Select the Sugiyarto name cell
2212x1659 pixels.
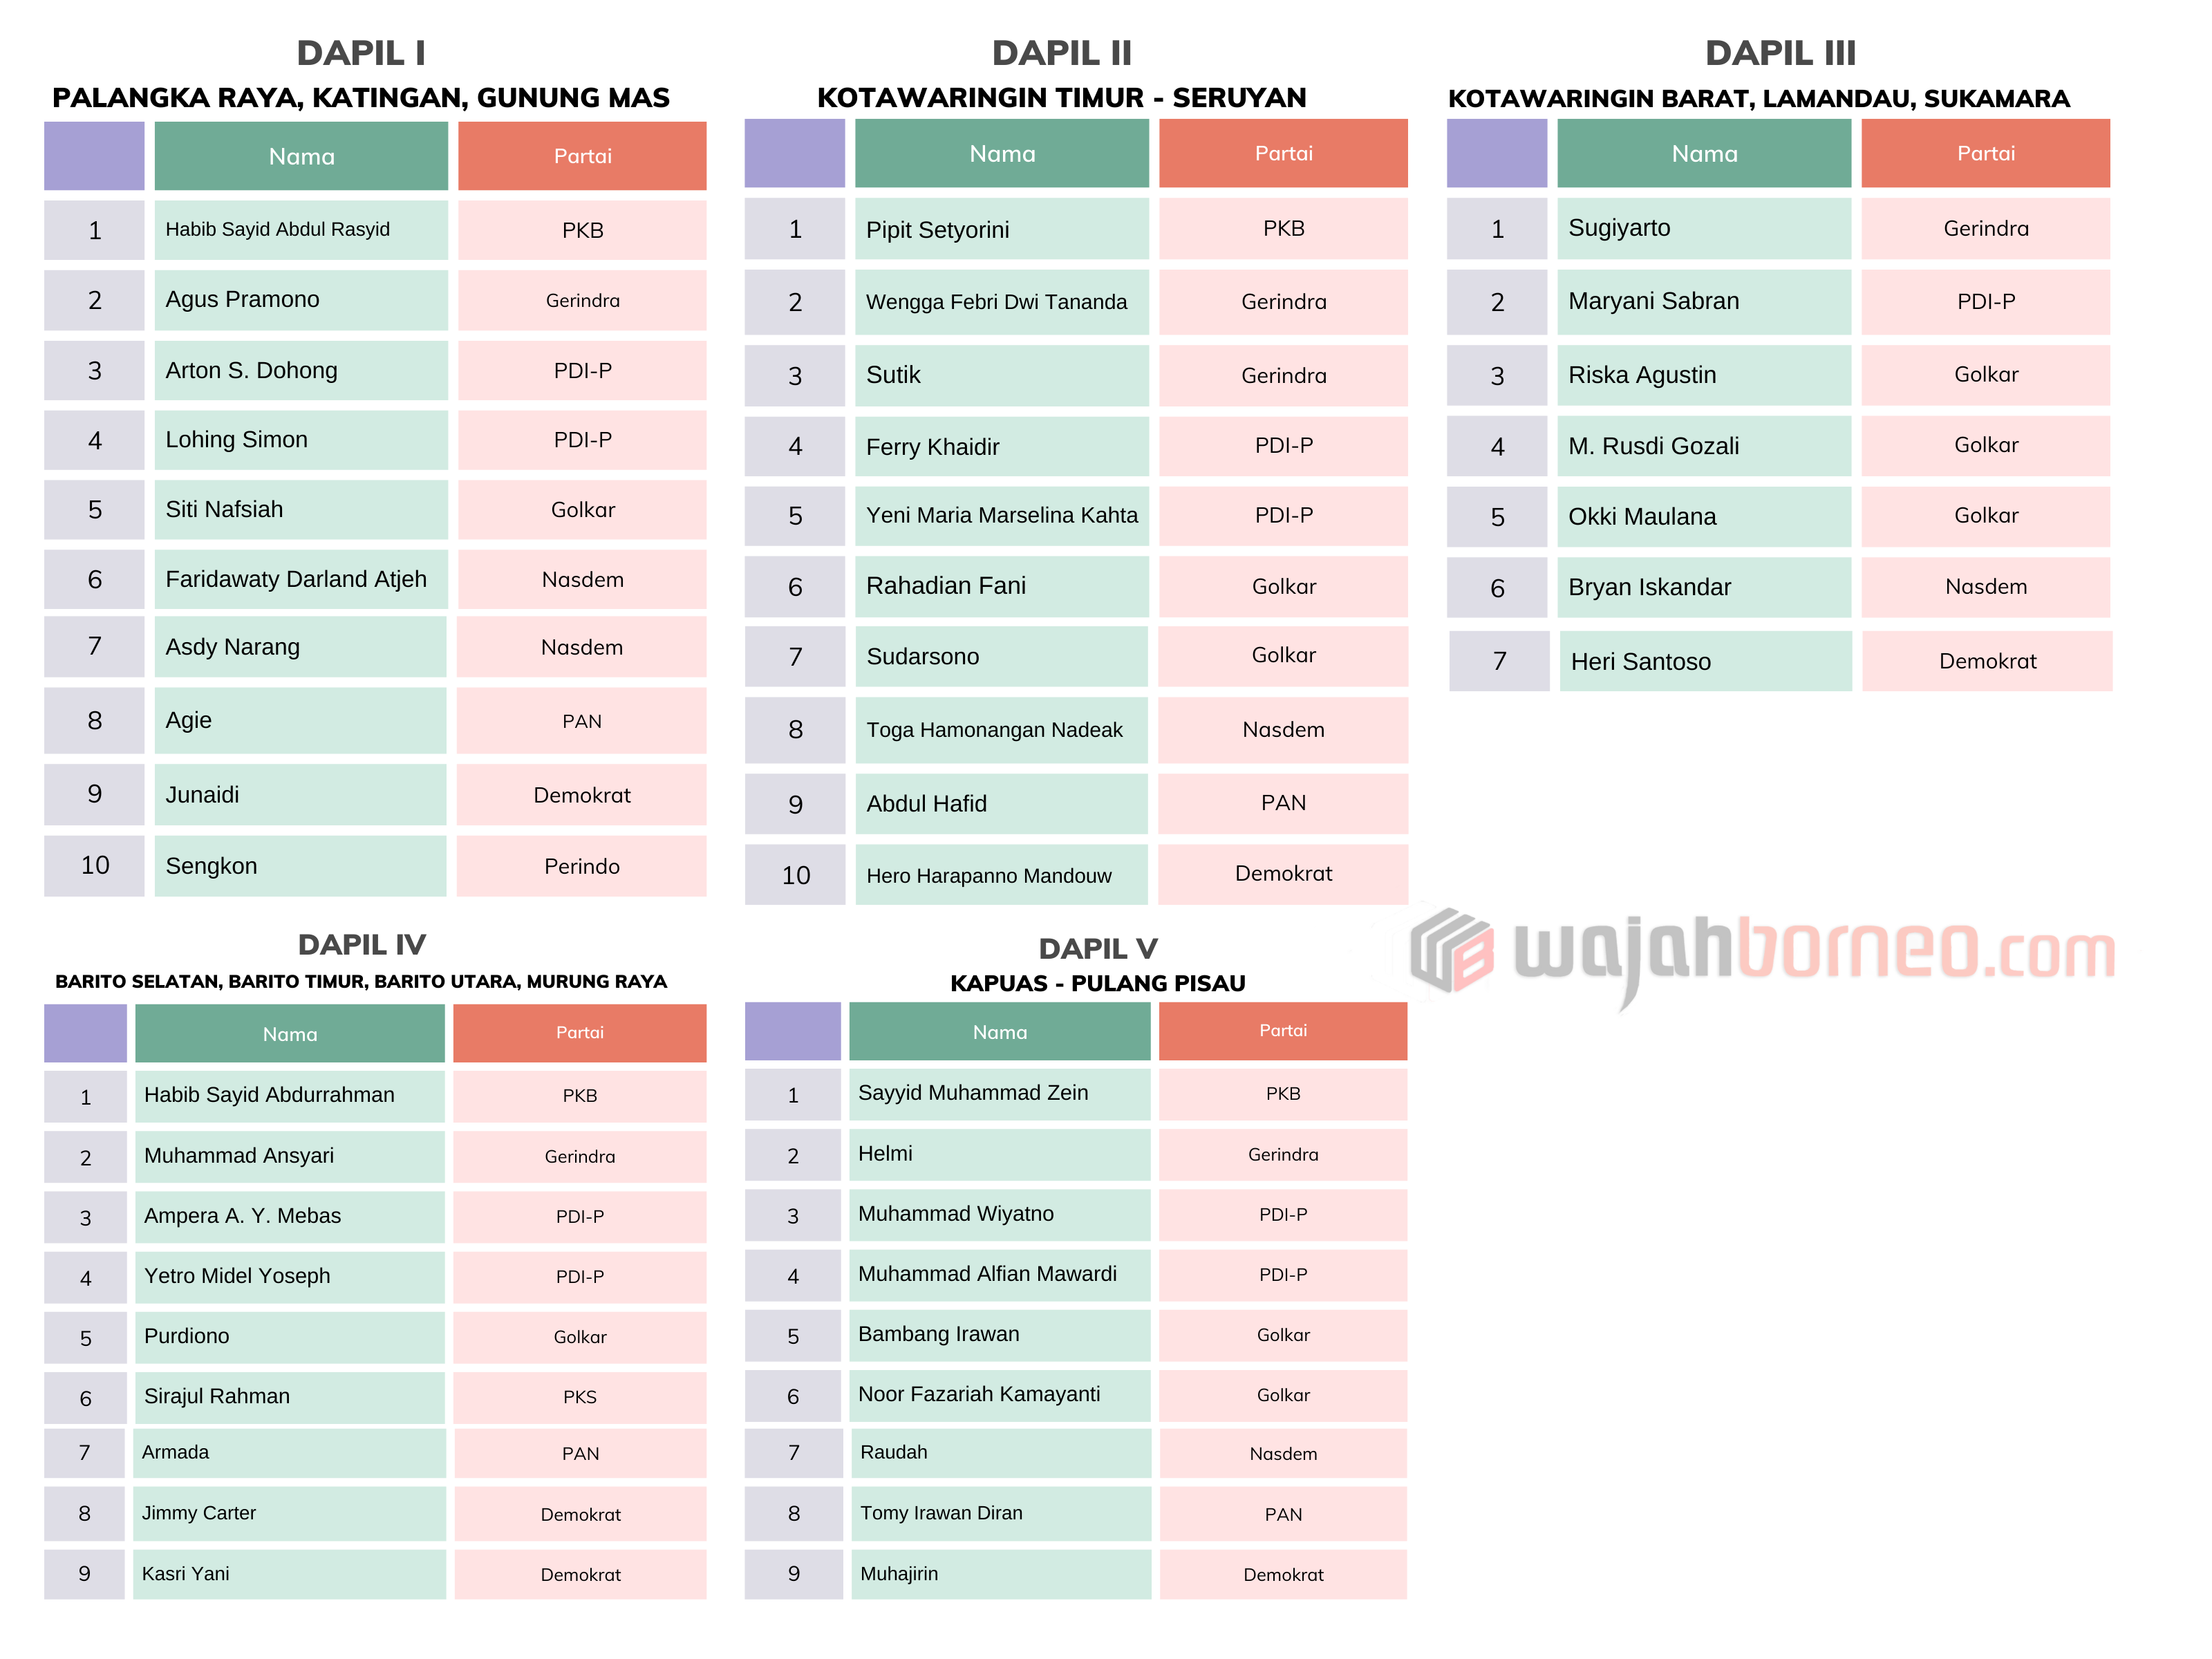click(1619, 228)
